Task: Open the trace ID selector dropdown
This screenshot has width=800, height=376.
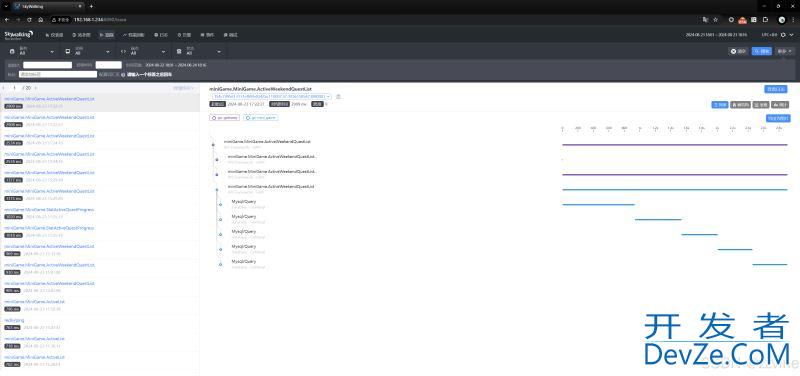Action: coord(271,96)
